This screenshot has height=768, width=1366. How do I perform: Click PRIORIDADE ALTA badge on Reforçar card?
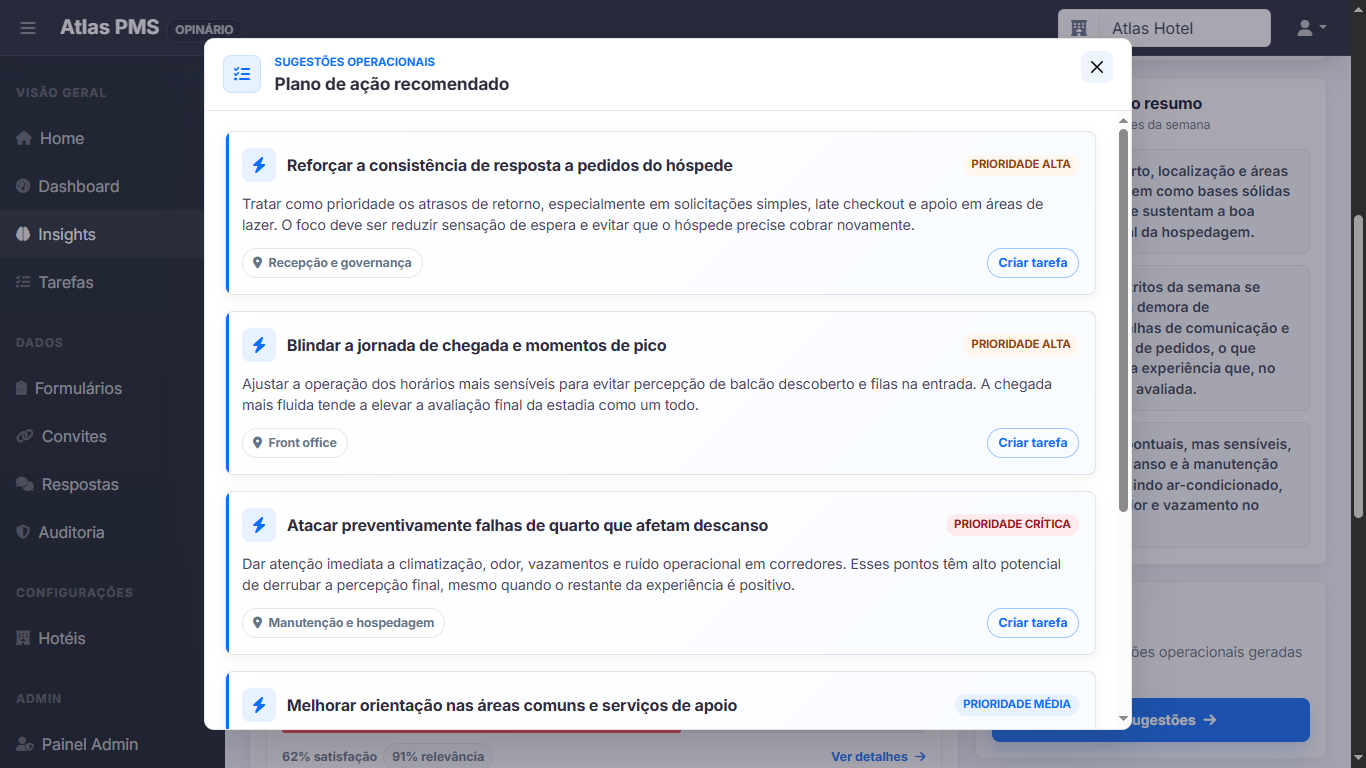pyautogui.click(x=1021, y=164)
